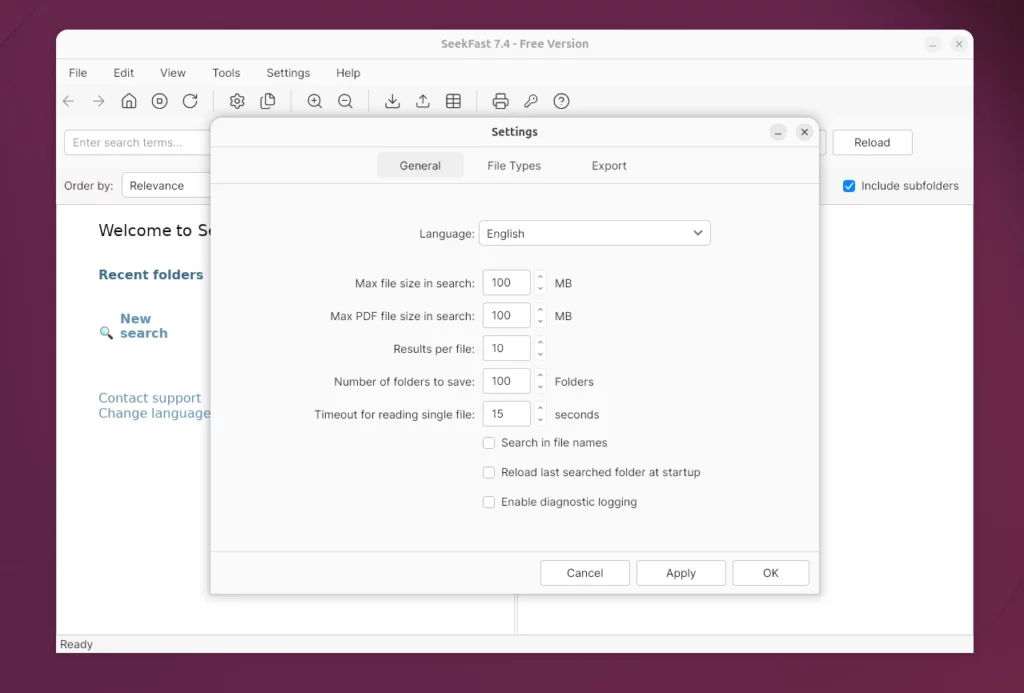Decrease Timeout for reading single file

click(540, 420)
